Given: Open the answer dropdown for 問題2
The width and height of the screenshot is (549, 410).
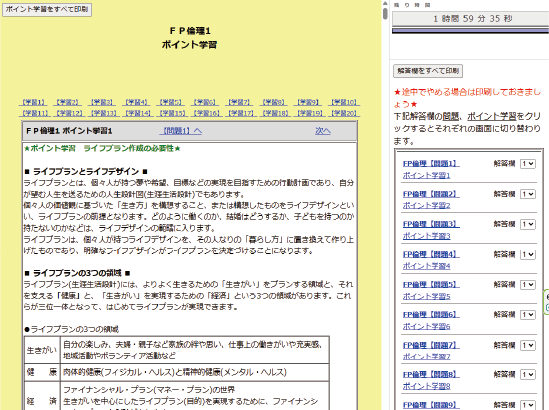Looking at the screenshot, I should [x=528, y=194].
